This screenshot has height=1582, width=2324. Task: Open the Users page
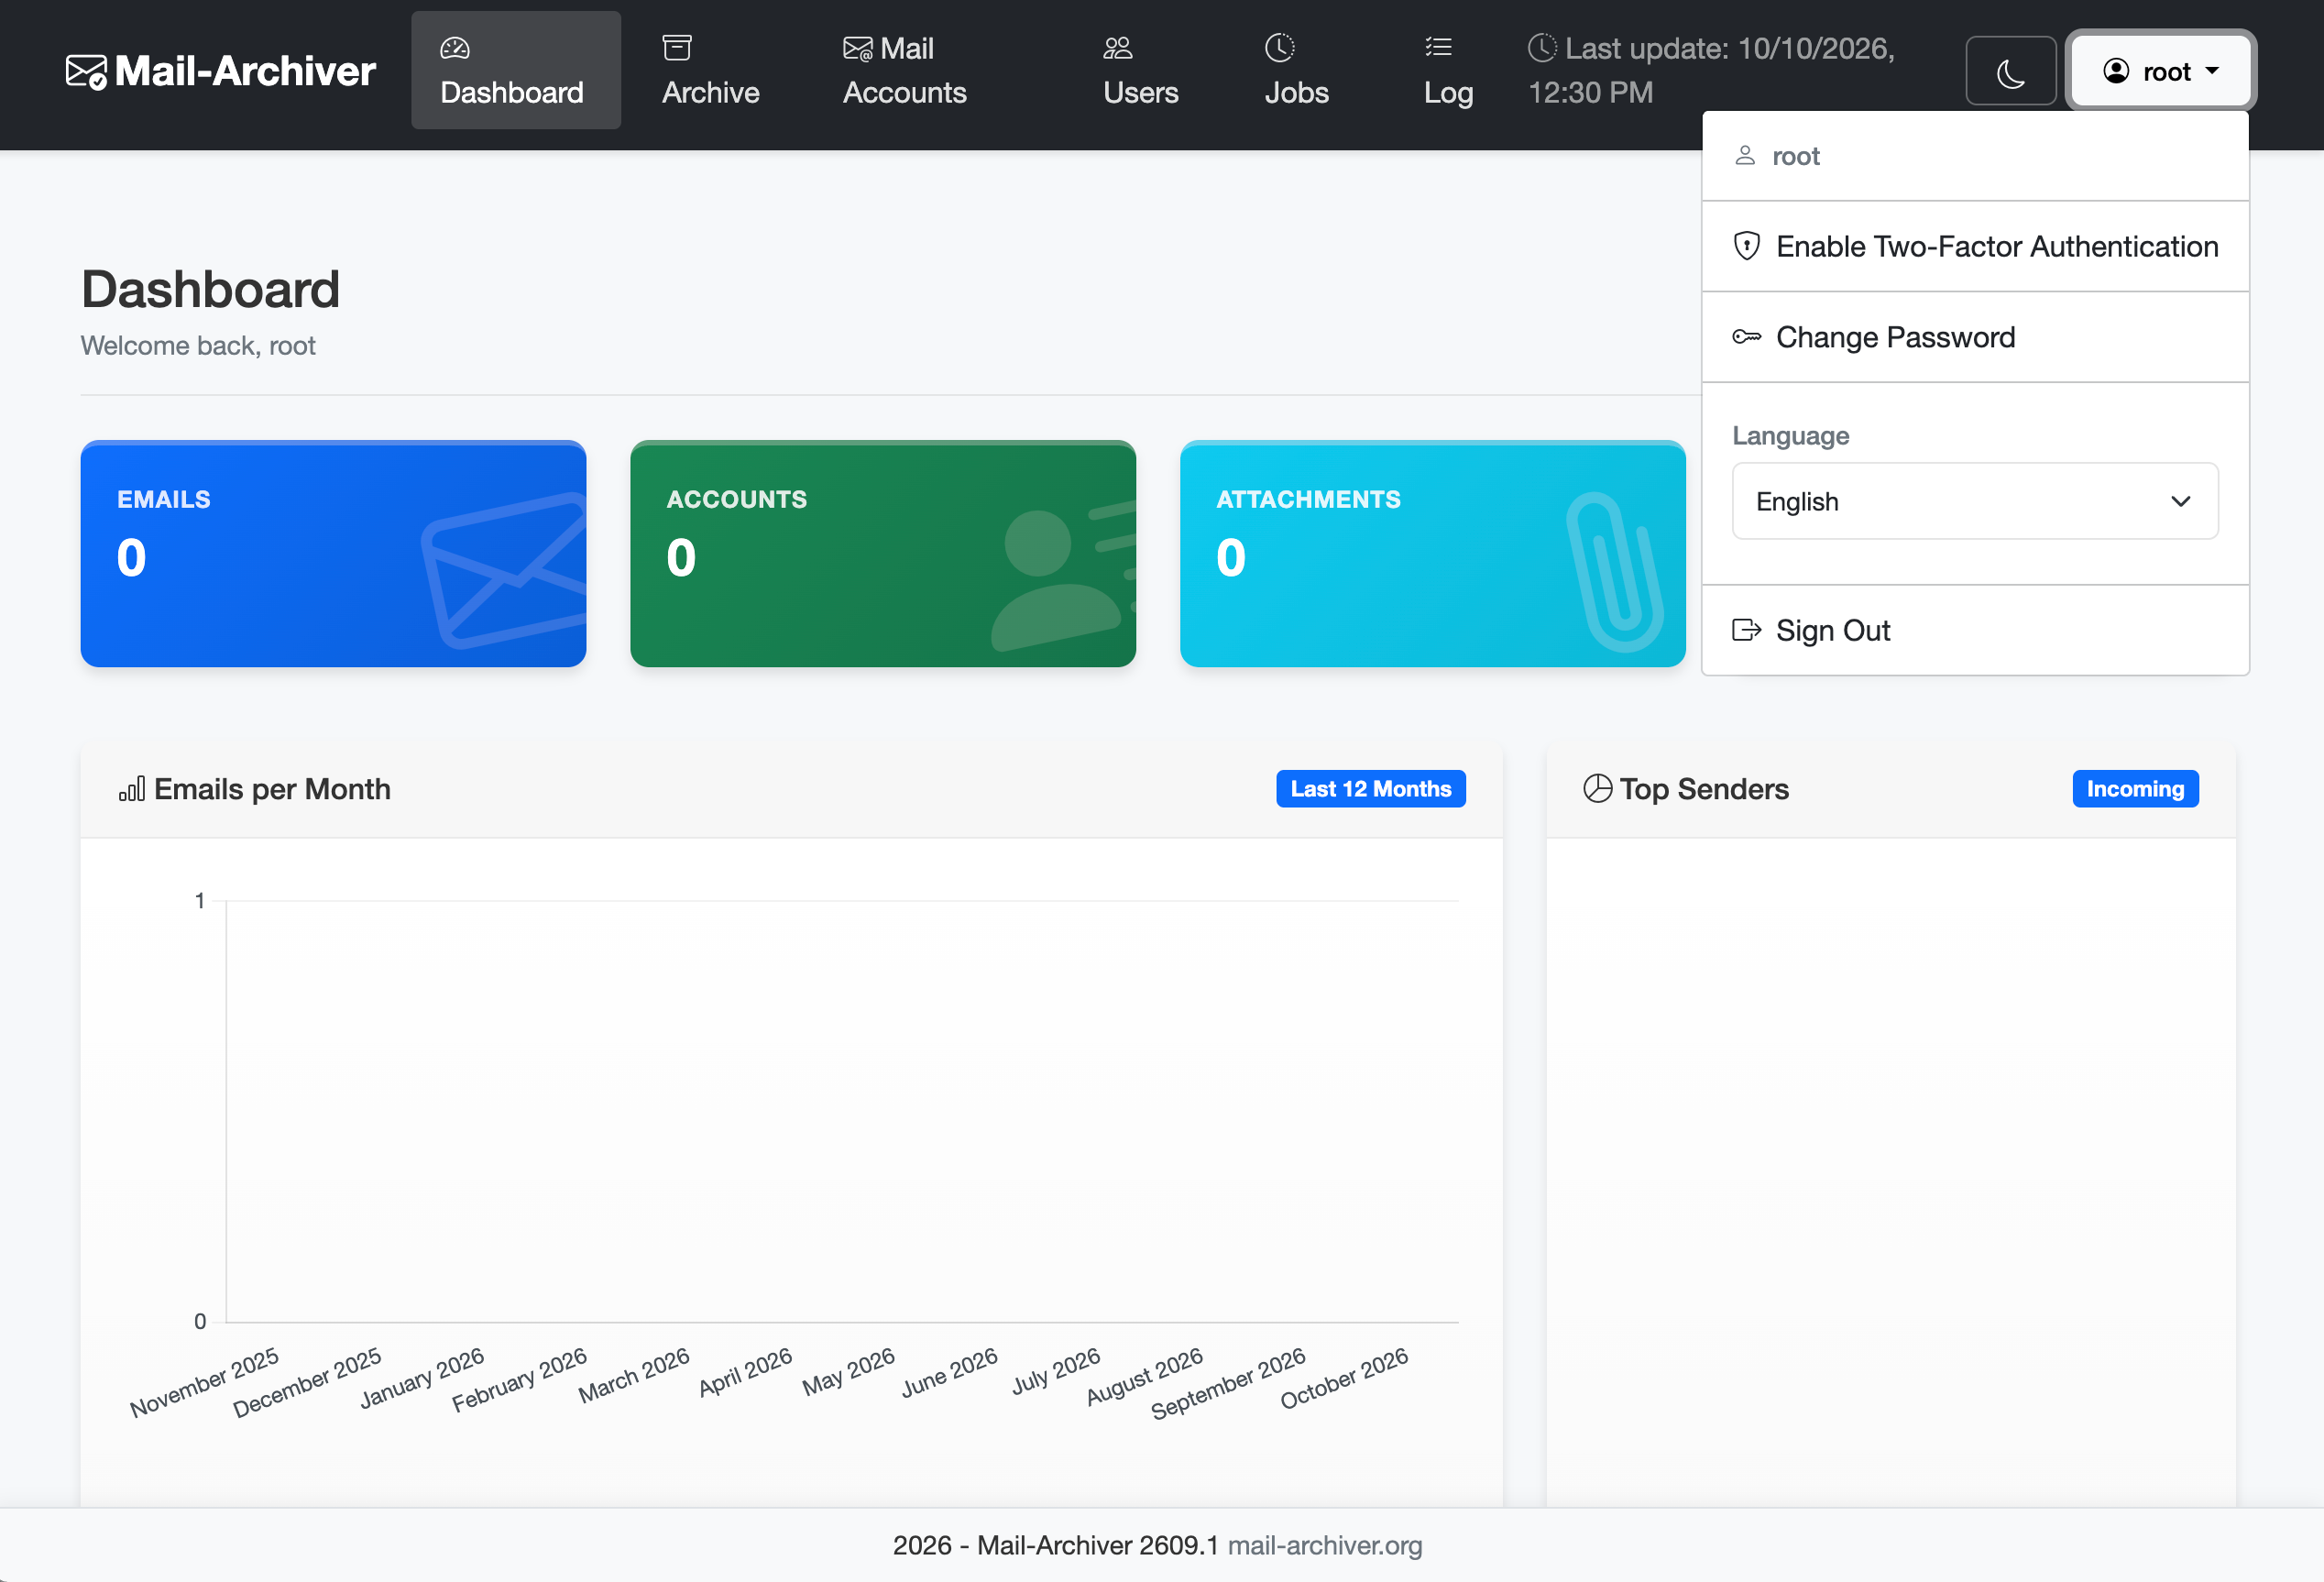tap(1140, 70)
